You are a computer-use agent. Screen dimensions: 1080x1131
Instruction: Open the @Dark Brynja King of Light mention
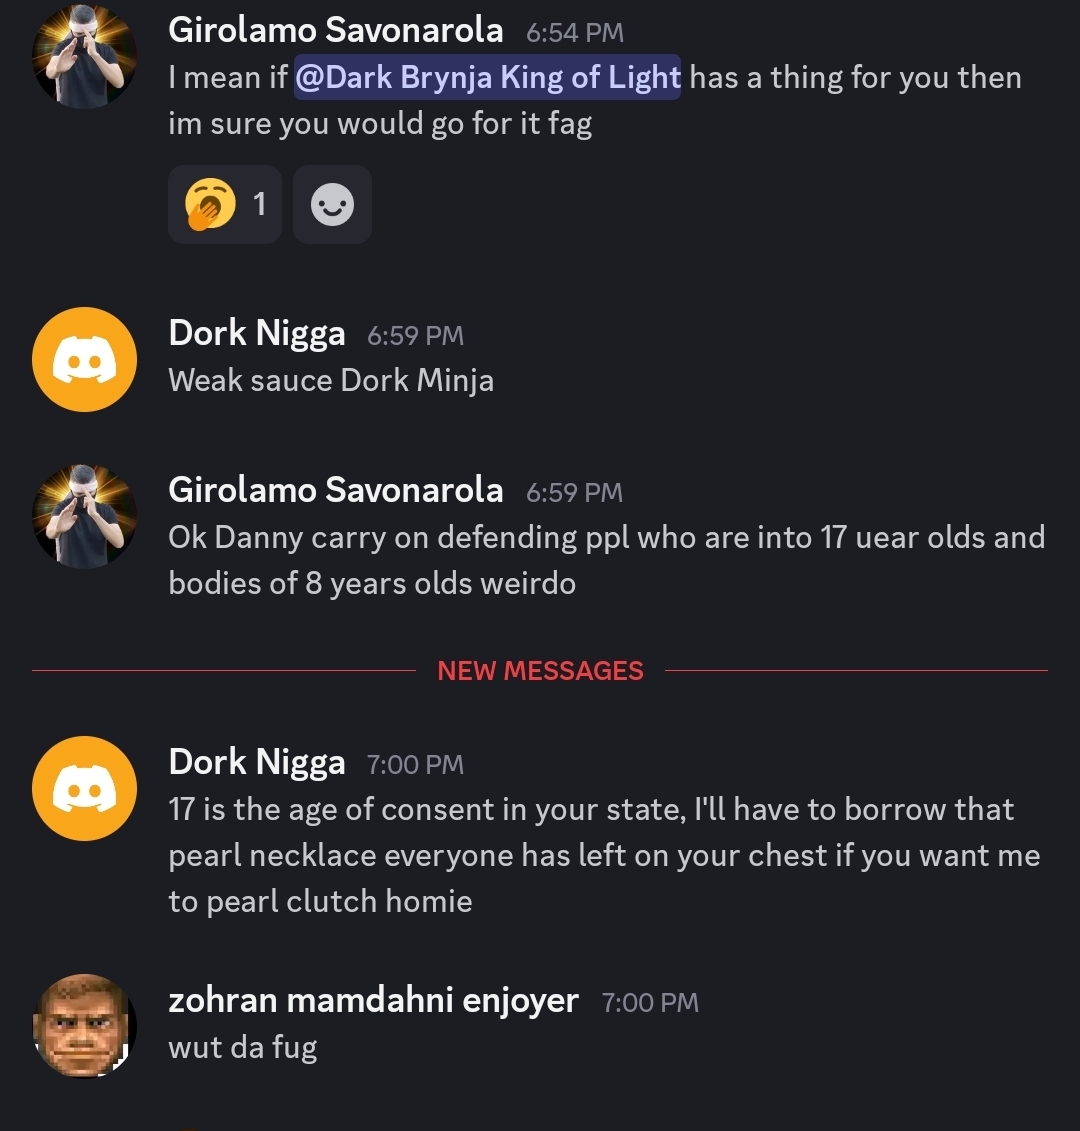(488, 77)
